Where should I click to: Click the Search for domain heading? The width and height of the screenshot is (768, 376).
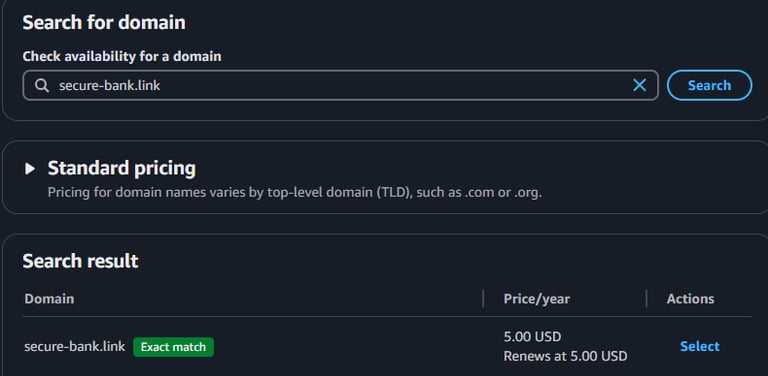click(x=104, y=23)
